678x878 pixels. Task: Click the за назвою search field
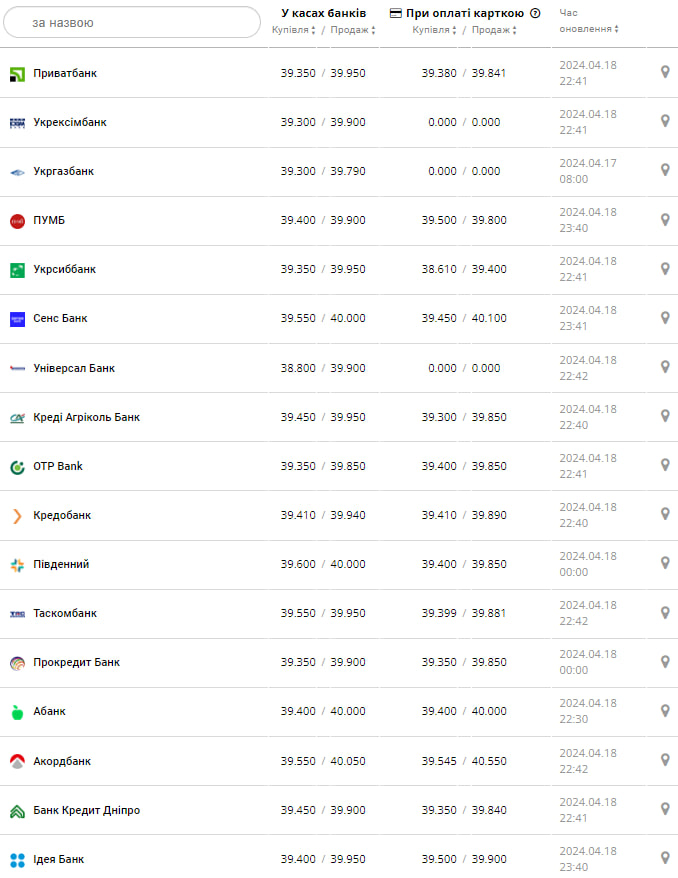[131, 21]
